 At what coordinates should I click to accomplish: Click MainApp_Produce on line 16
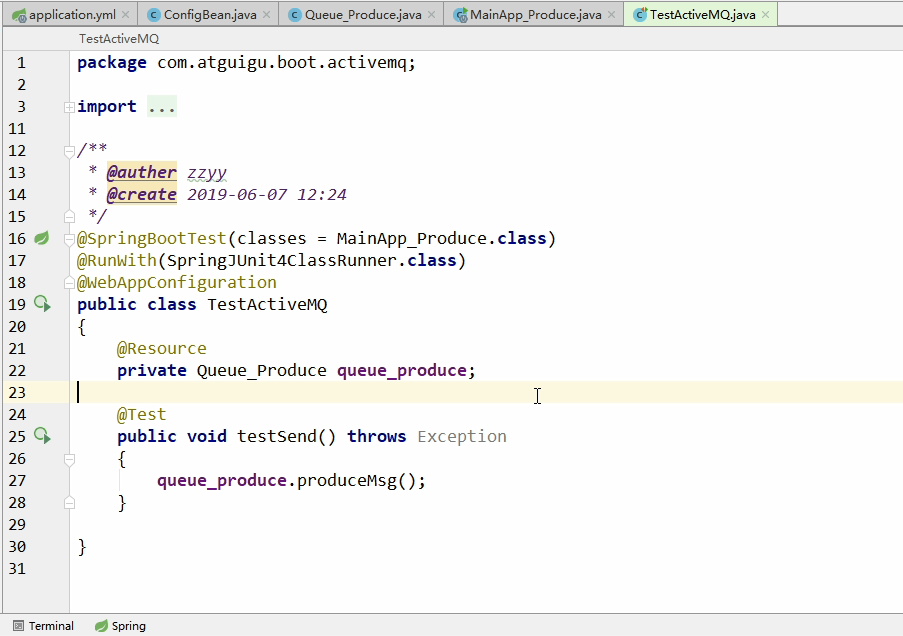tap(412, 238)
